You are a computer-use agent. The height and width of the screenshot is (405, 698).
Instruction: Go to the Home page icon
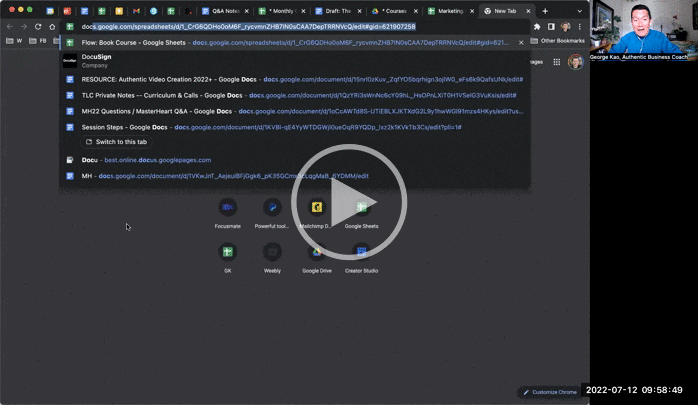[52, 27]
